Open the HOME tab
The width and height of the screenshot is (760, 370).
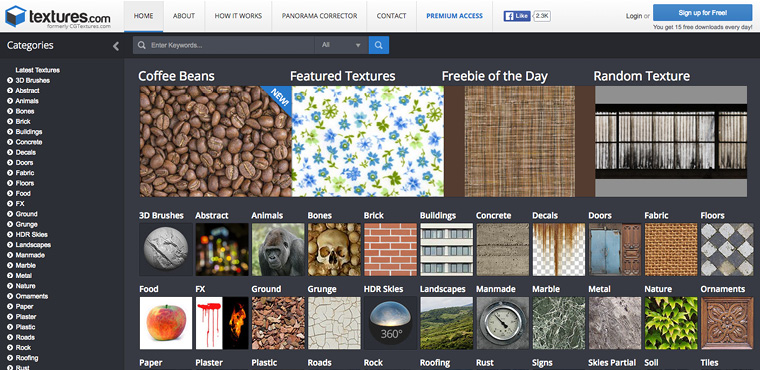pyautogui.click(x=143, y=16)
